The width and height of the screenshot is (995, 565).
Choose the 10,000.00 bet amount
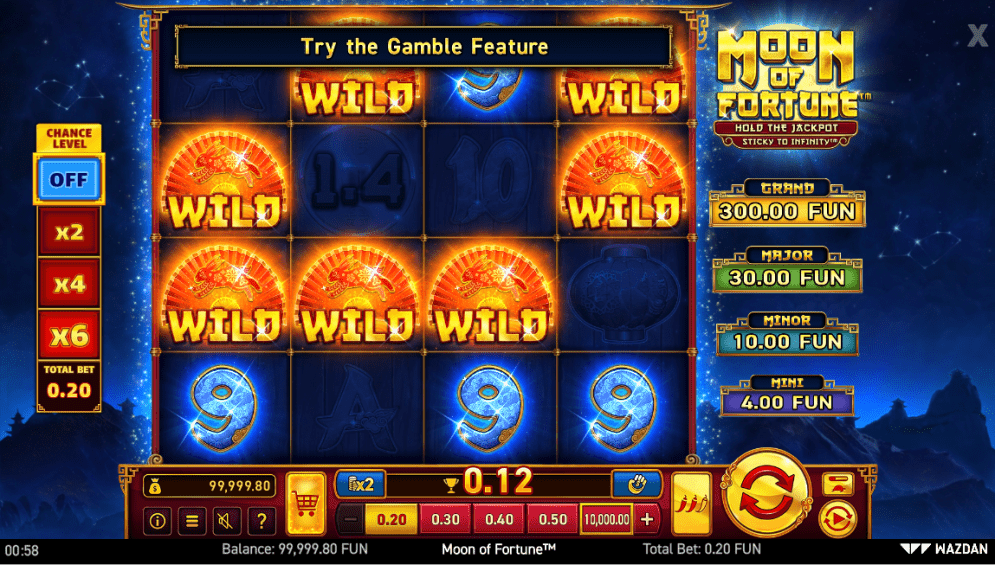click(607, 519)
